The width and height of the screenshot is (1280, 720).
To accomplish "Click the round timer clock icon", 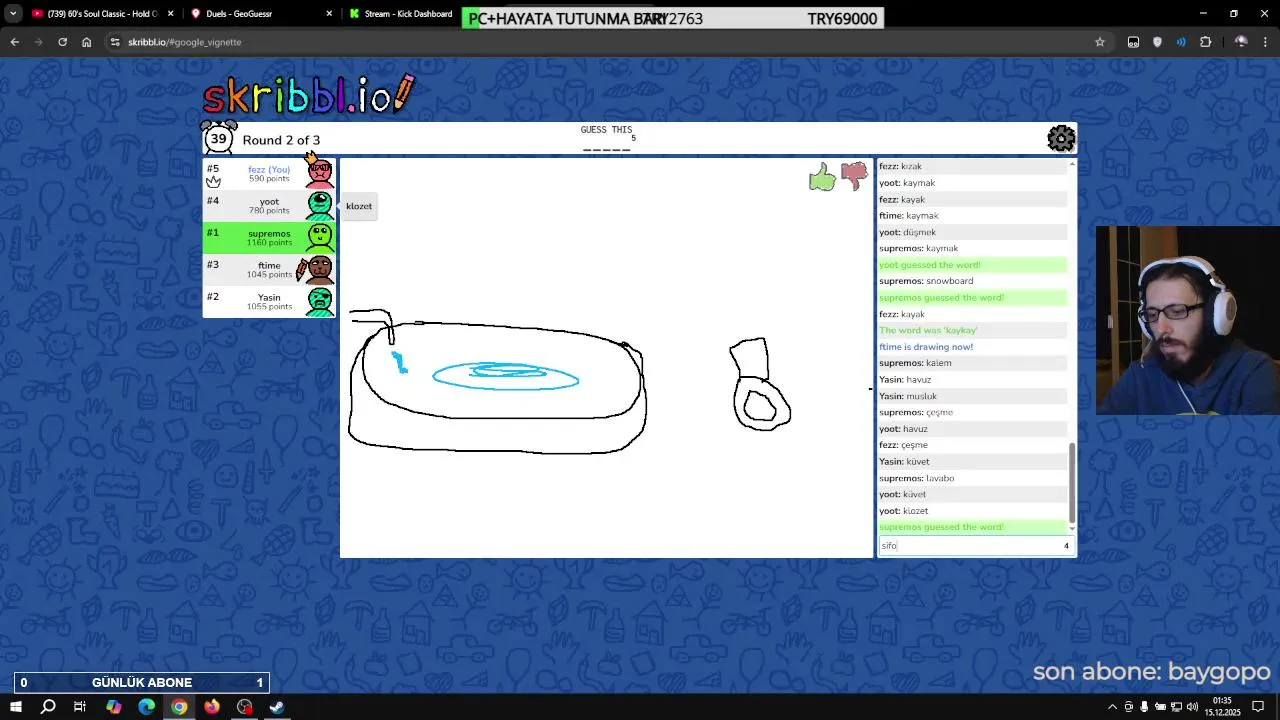I will tap(218, 138).
